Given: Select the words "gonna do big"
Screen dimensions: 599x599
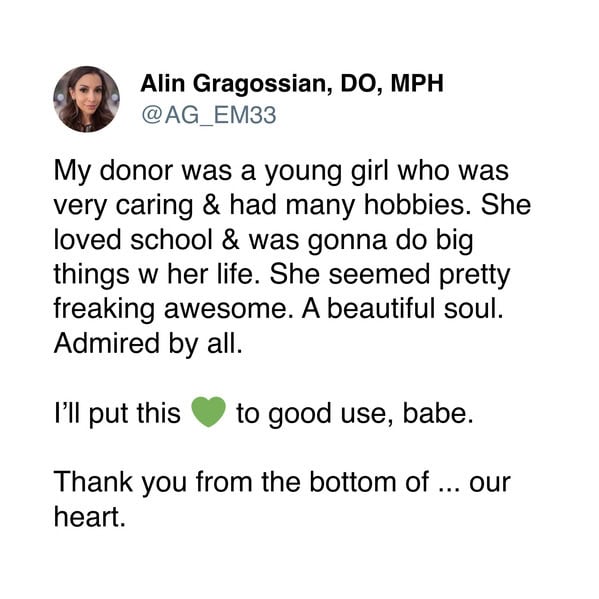Looking at the screenshot, I should click(390, 241).
